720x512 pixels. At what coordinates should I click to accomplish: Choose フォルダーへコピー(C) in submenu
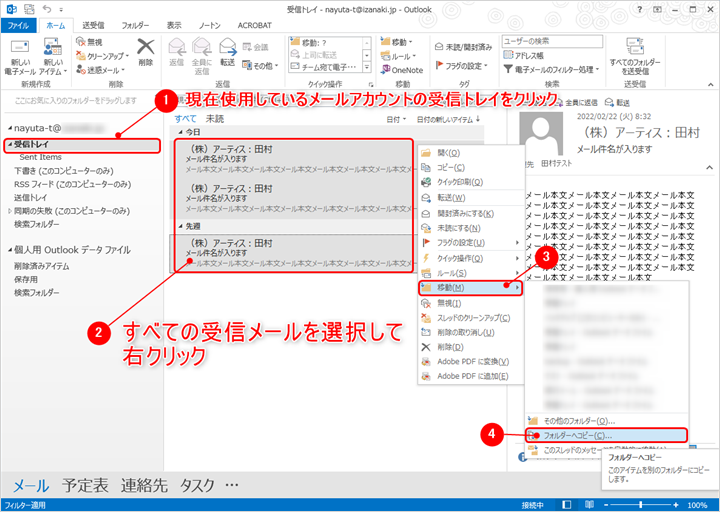[x=606, y=435]
